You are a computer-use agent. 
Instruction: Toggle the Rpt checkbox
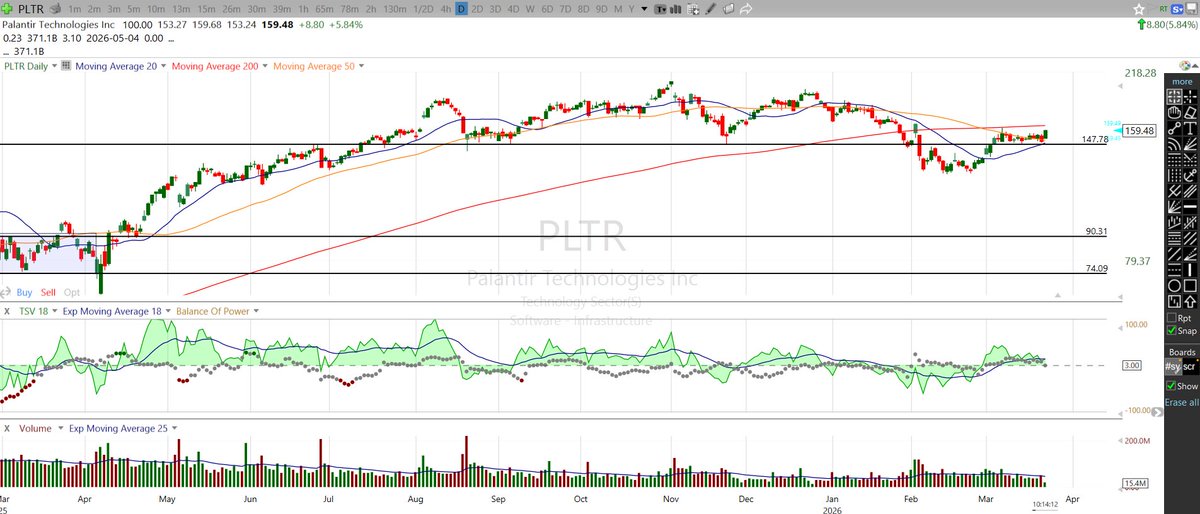pos(1171,318)
